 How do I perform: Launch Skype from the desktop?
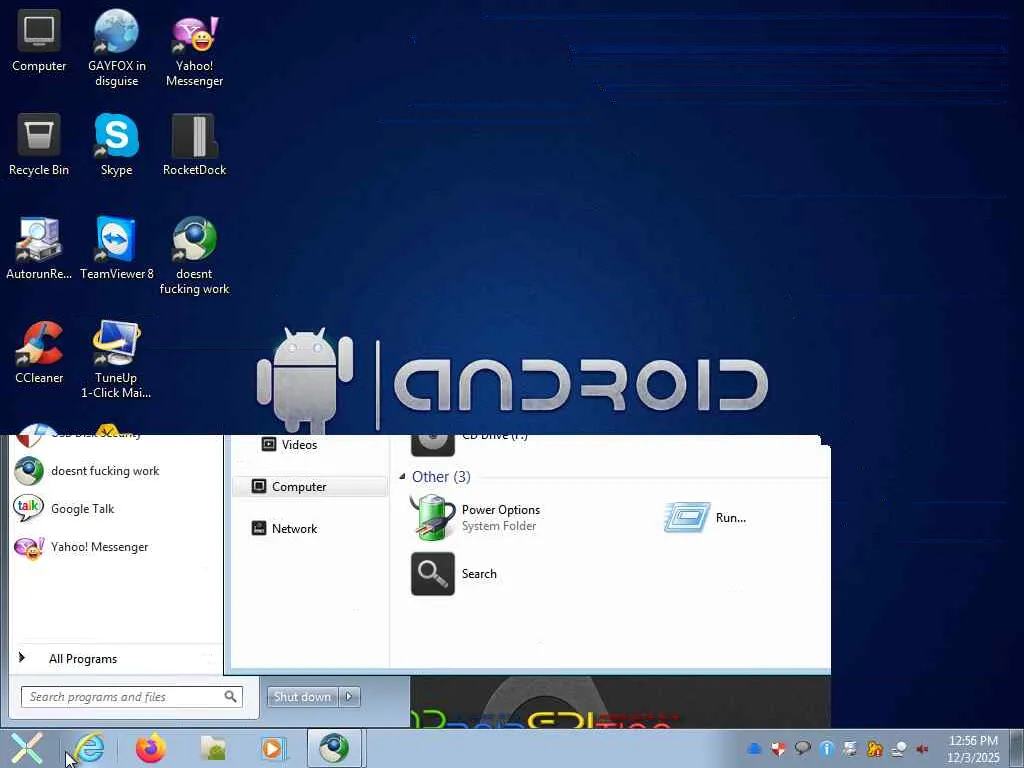(116, 145)
